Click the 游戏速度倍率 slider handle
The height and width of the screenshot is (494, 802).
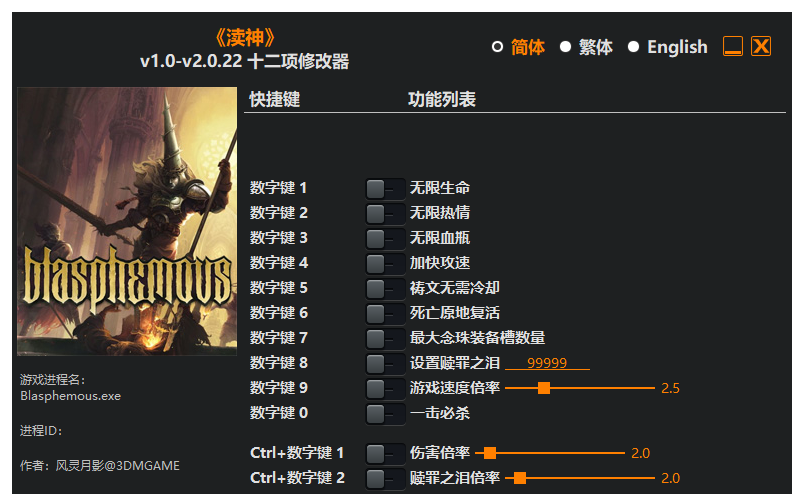pyautogui.click(x=544, y=388)
